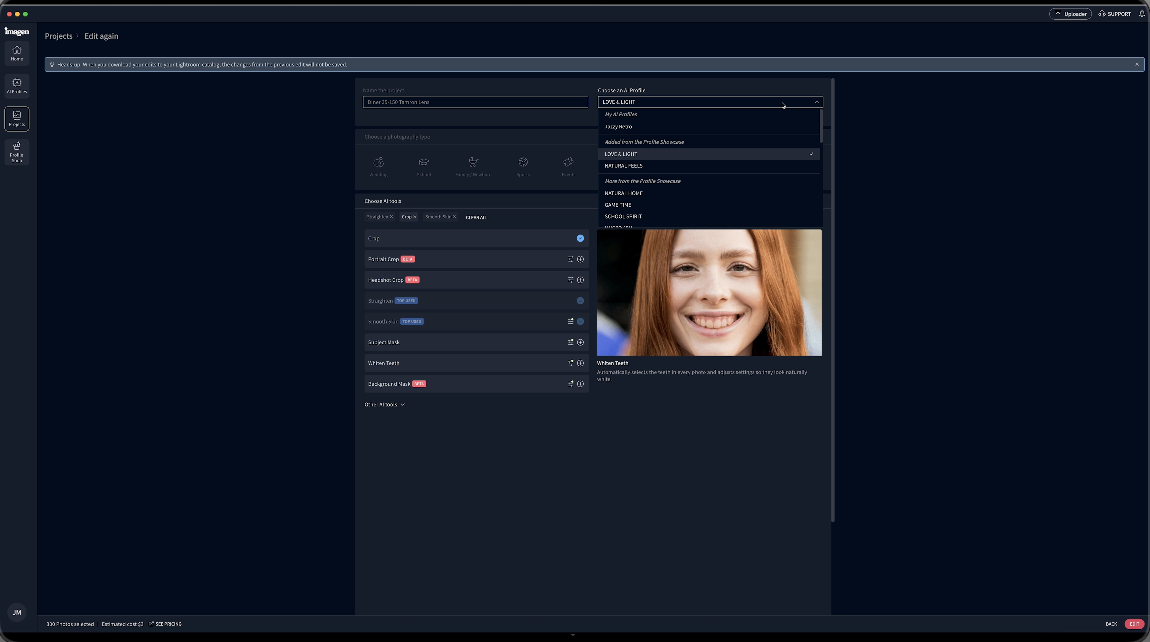Click the EDIT button at bottom right
The height and width of the screenshot is (642, 1150).
tap(1133, 623)
